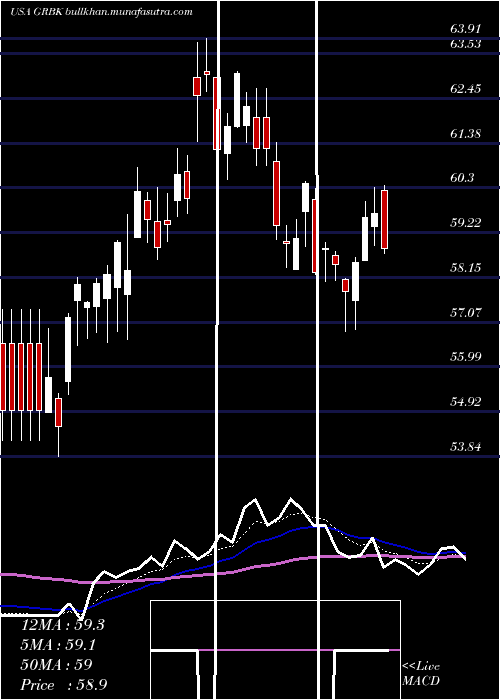500x700 pixels.
Task: Click the 53.84 price level label
Action: point(465,446)
